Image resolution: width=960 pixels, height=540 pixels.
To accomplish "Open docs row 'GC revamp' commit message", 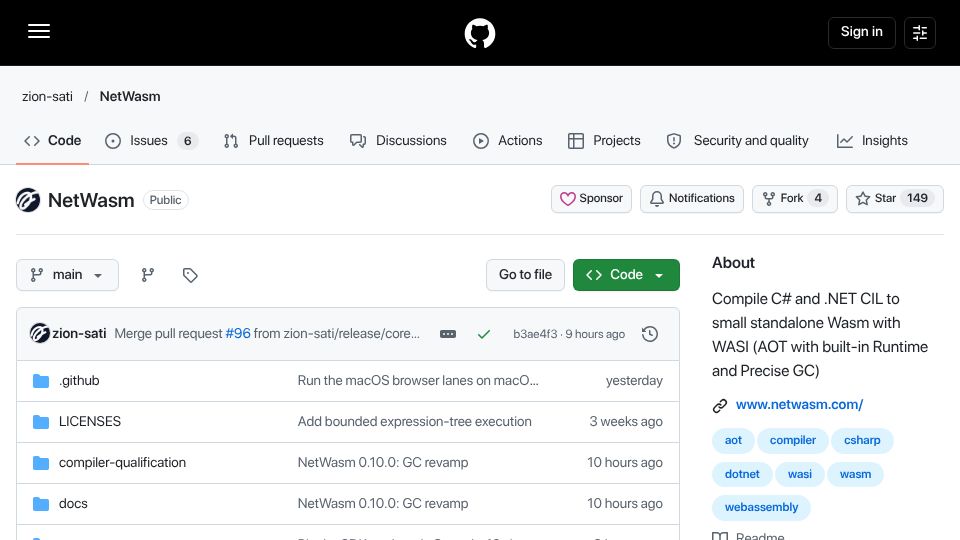I will pyautogui.click(x=383, y=504).
